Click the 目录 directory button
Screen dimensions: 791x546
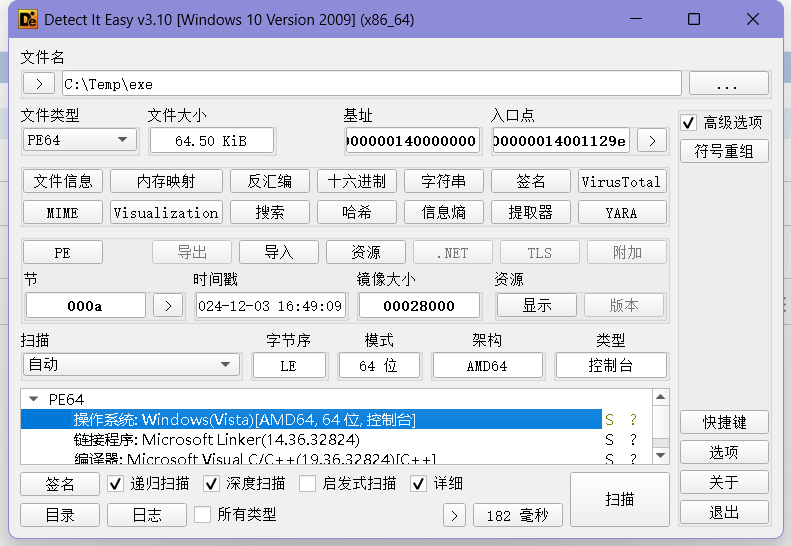click(x=60, y=515)
